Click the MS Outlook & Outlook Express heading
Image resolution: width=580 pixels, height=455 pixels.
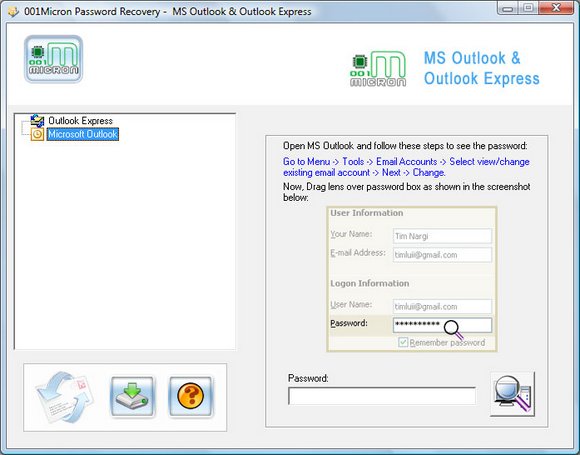click(x=482, y=68)
